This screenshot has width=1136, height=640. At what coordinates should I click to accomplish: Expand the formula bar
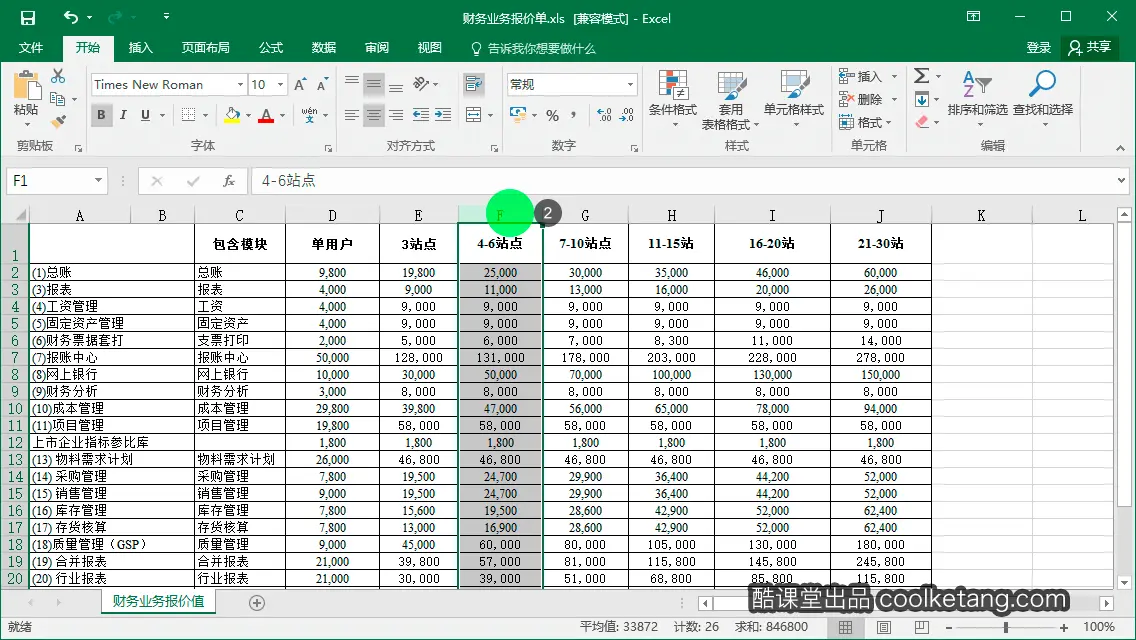[1121, 180]
